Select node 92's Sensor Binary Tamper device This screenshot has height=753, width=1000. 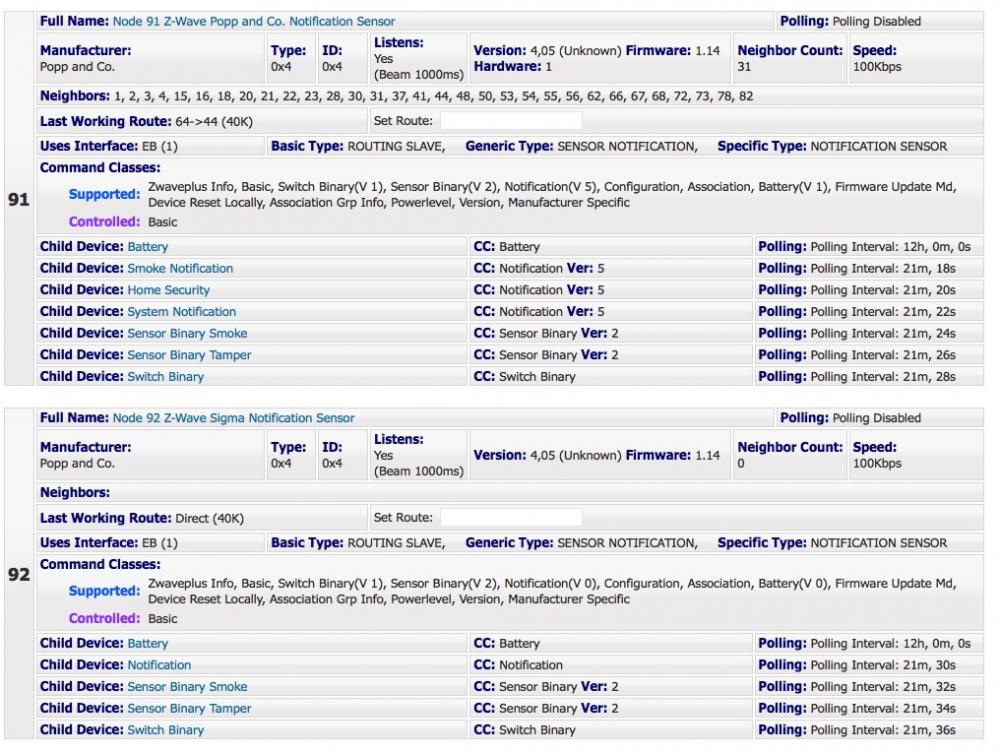click(189, 708)
